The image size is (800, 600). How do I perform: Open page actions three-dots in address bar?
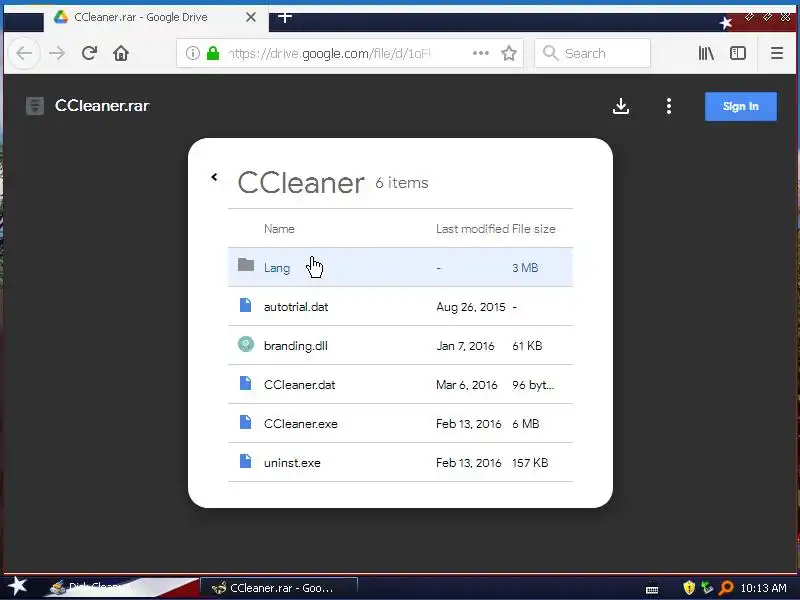click(x=481, y=53)
